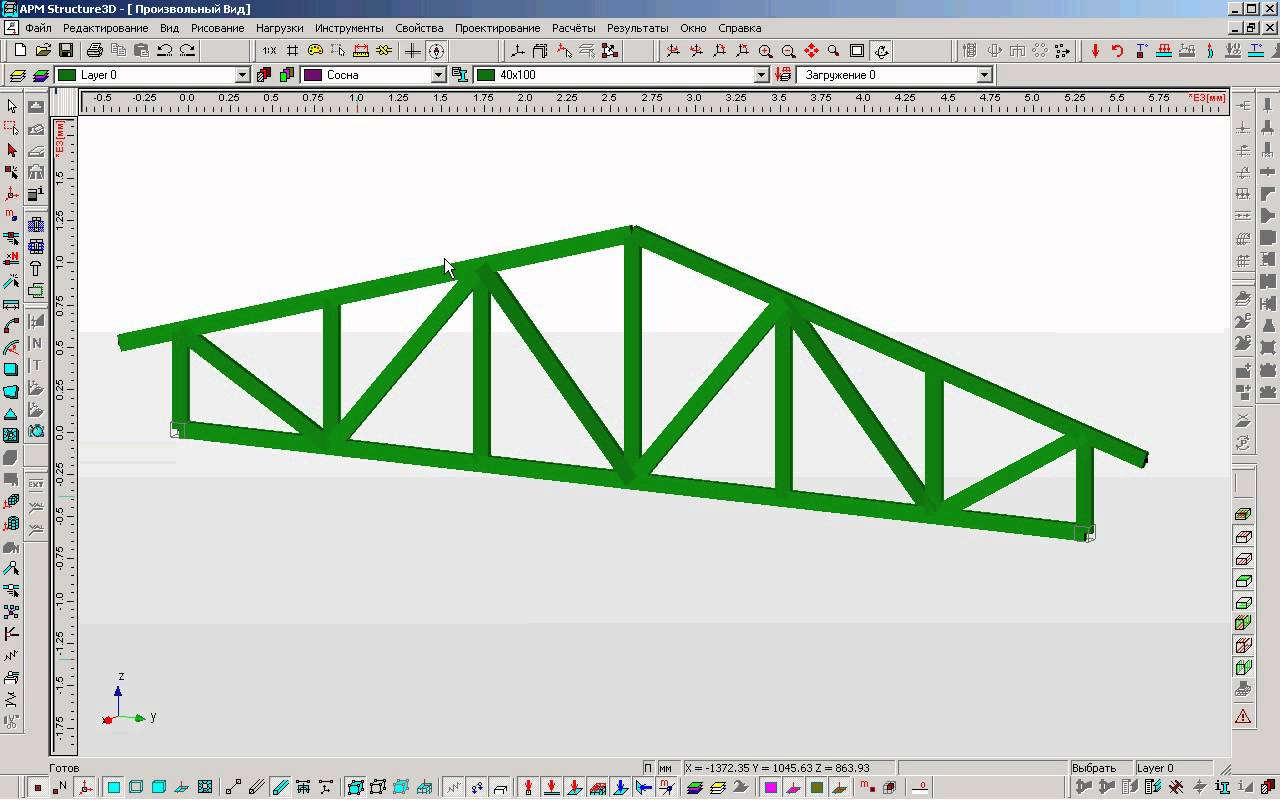Viewport: 1280px width, 800px height.
Task: Toggle the magenta square icon in bottom toolbar
Action: 771,788
